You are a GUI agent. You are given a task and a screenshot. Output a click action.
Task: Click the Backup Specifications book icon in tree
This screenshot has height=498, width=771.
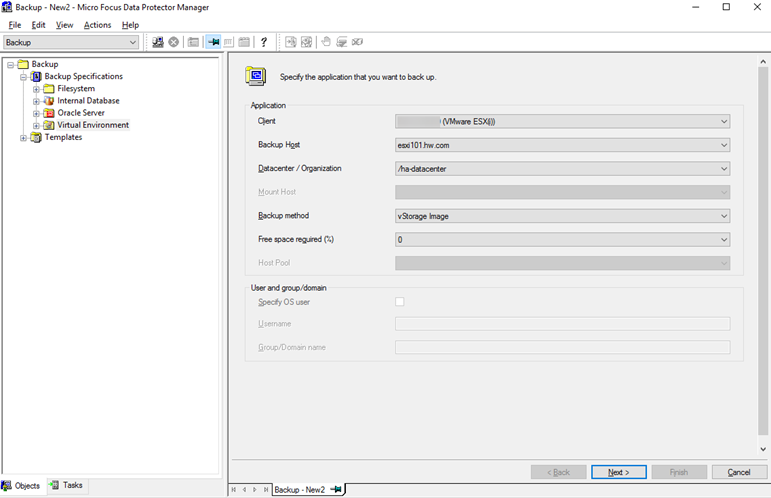pyautogui.click(x=36, y=77)
